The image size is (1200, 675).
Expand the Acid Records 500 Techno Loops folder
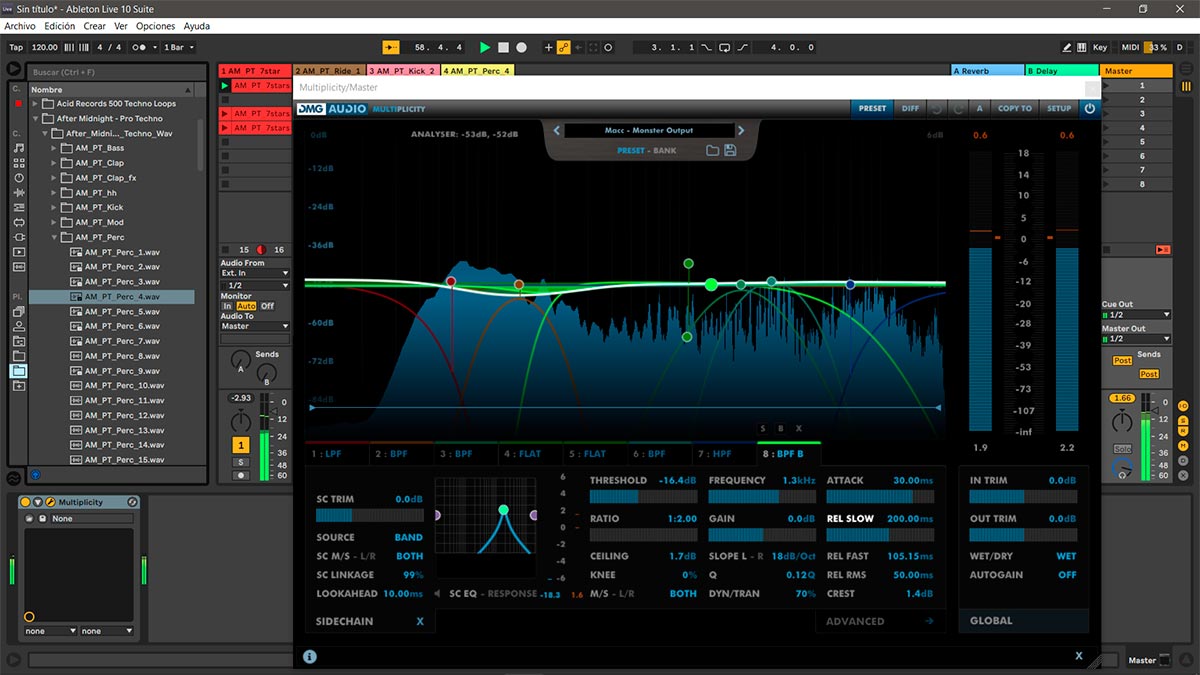(34, 103)
